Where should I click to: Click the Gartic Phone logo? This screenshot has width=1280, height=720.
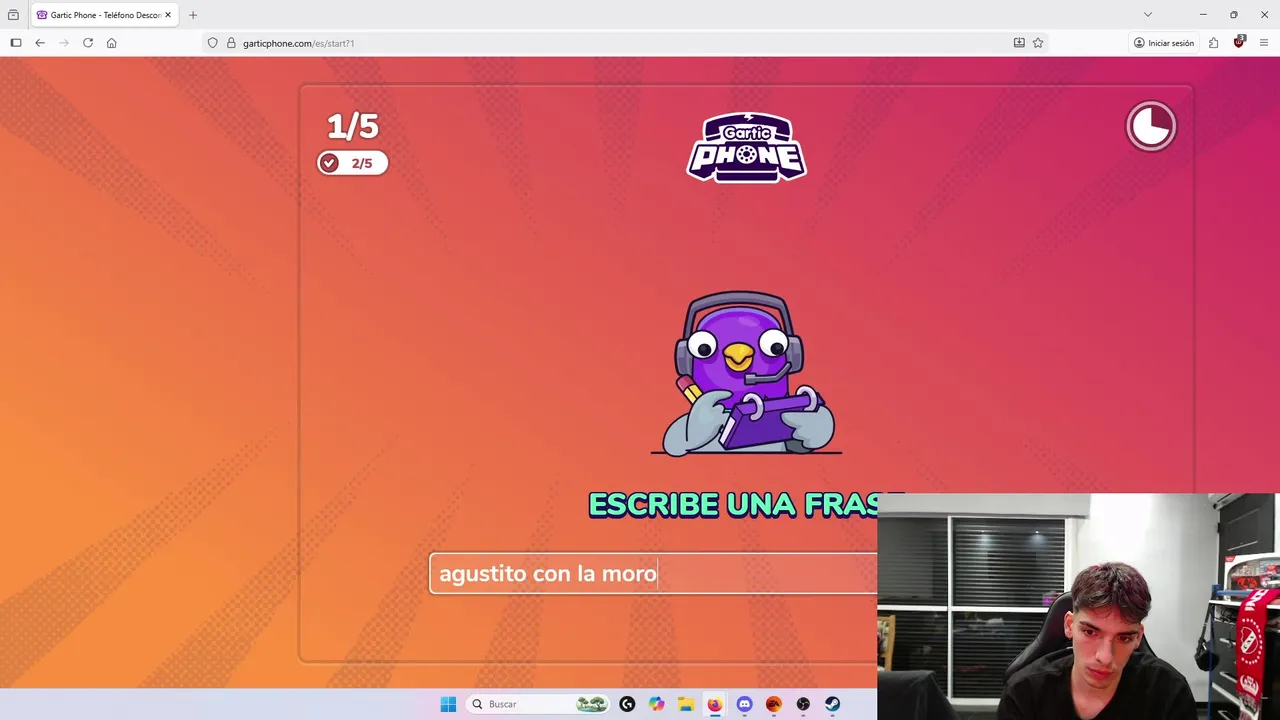click(746, 147)
